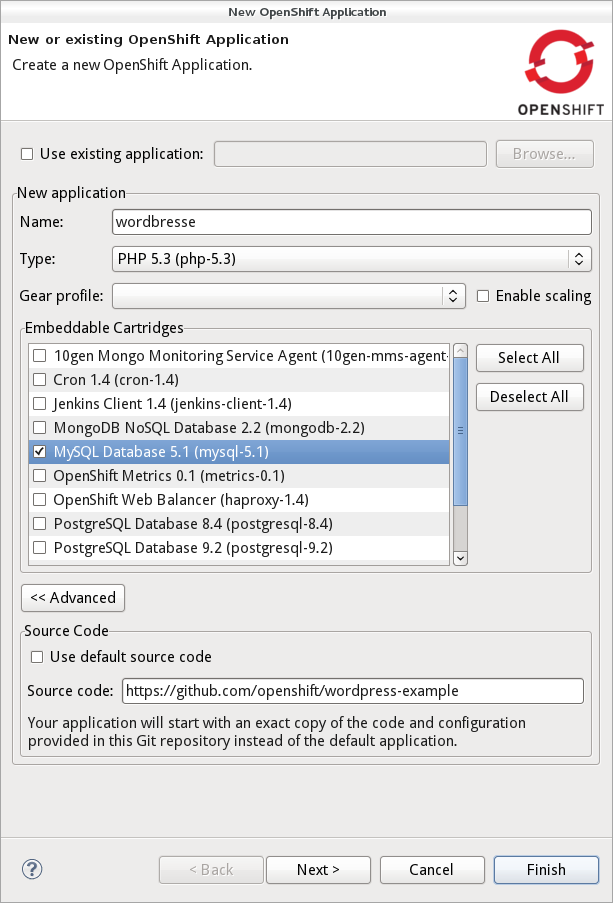Viewport: 613px width, 903px height.
Task: Click the disabled Back button
Action: coord(211,870)
